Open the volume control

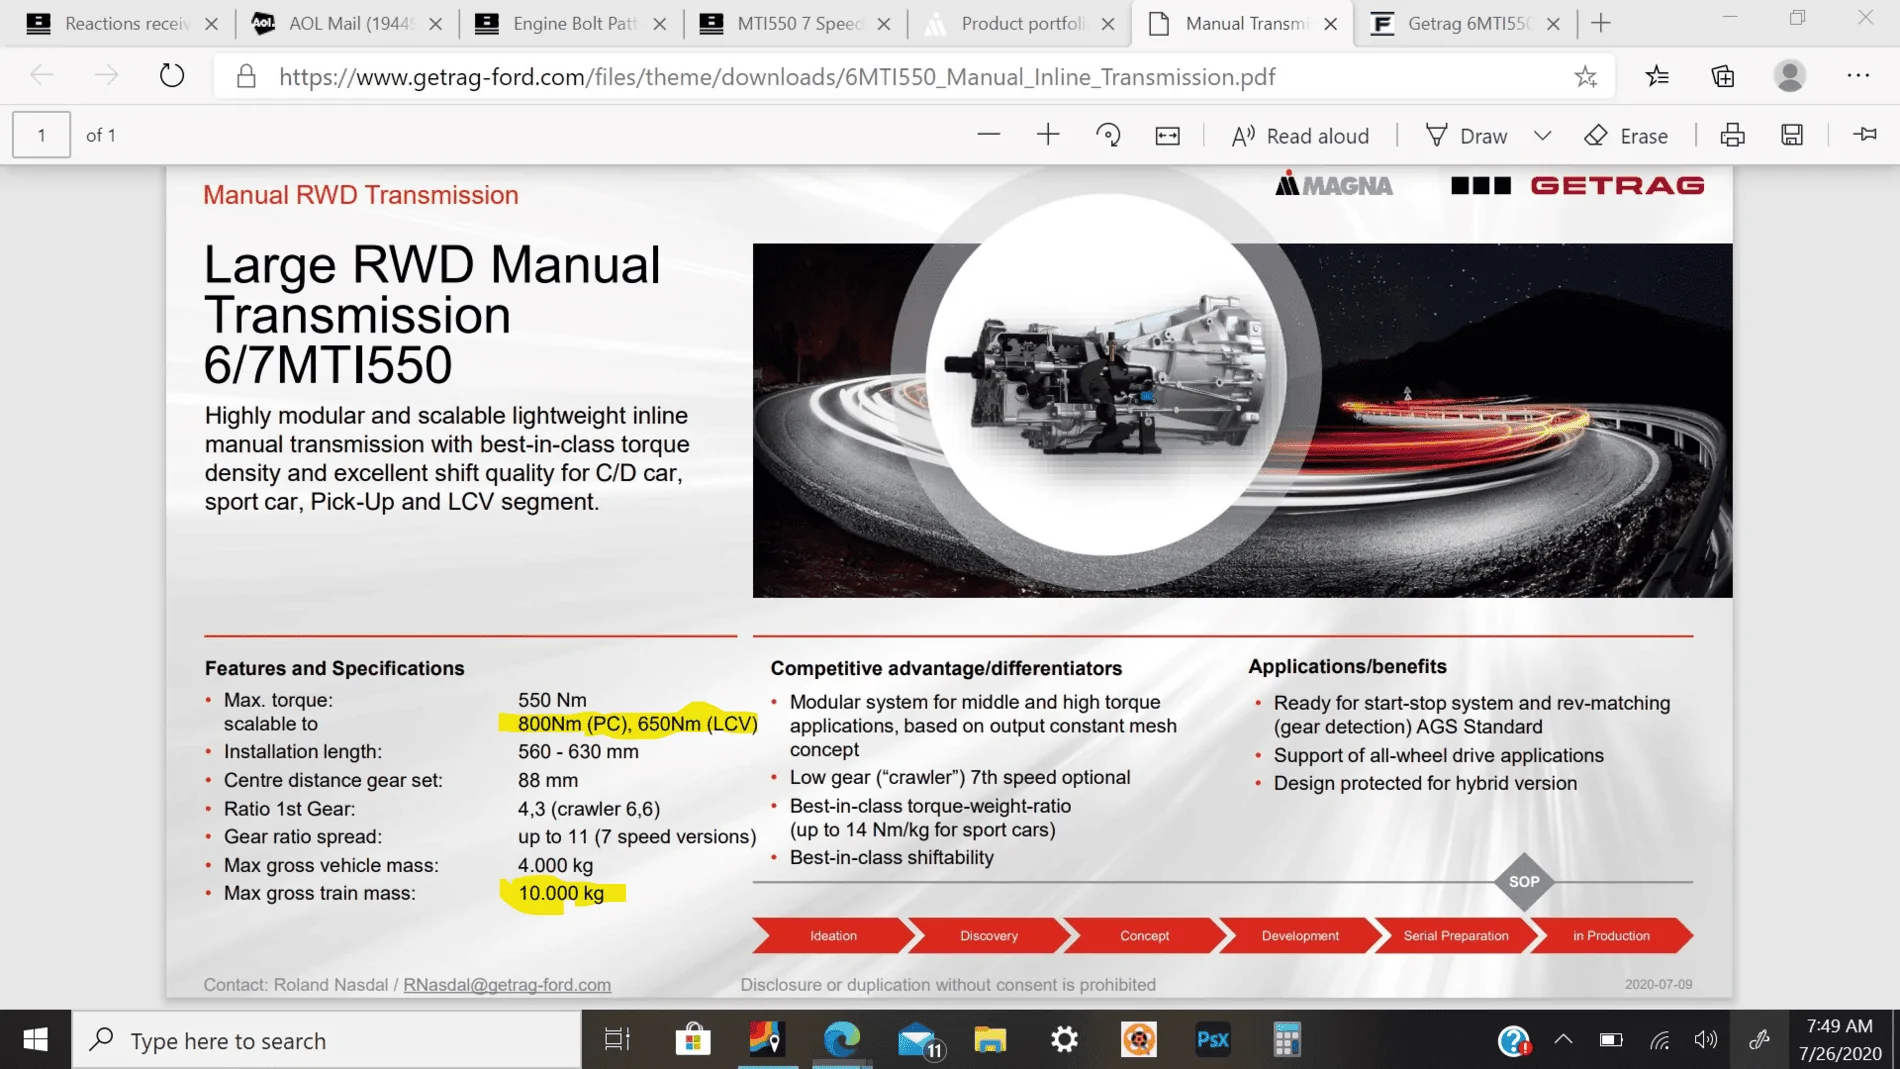[1706, 1040]
